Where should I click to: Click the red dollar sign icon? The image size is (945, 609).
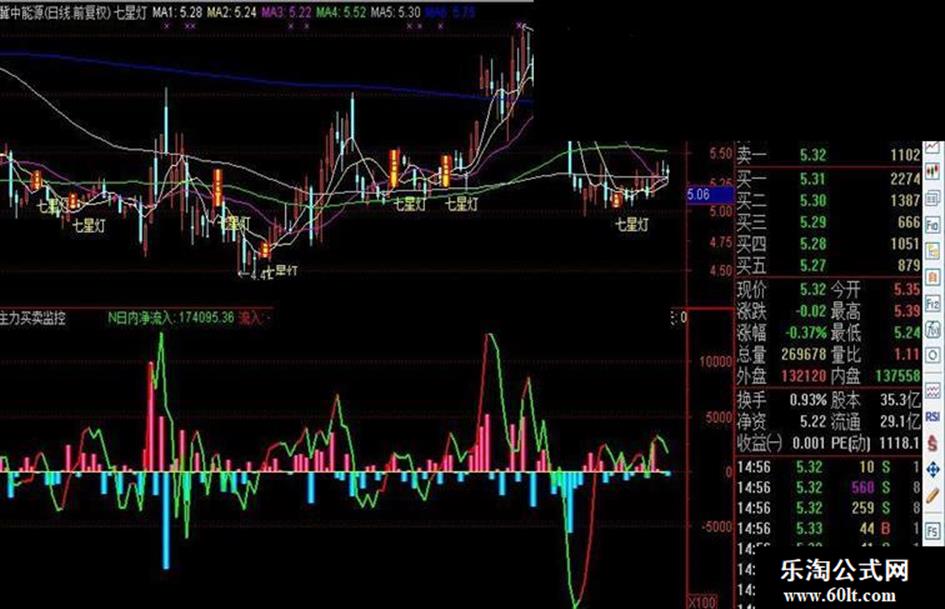pyautogui.click(x=932, y=443)
